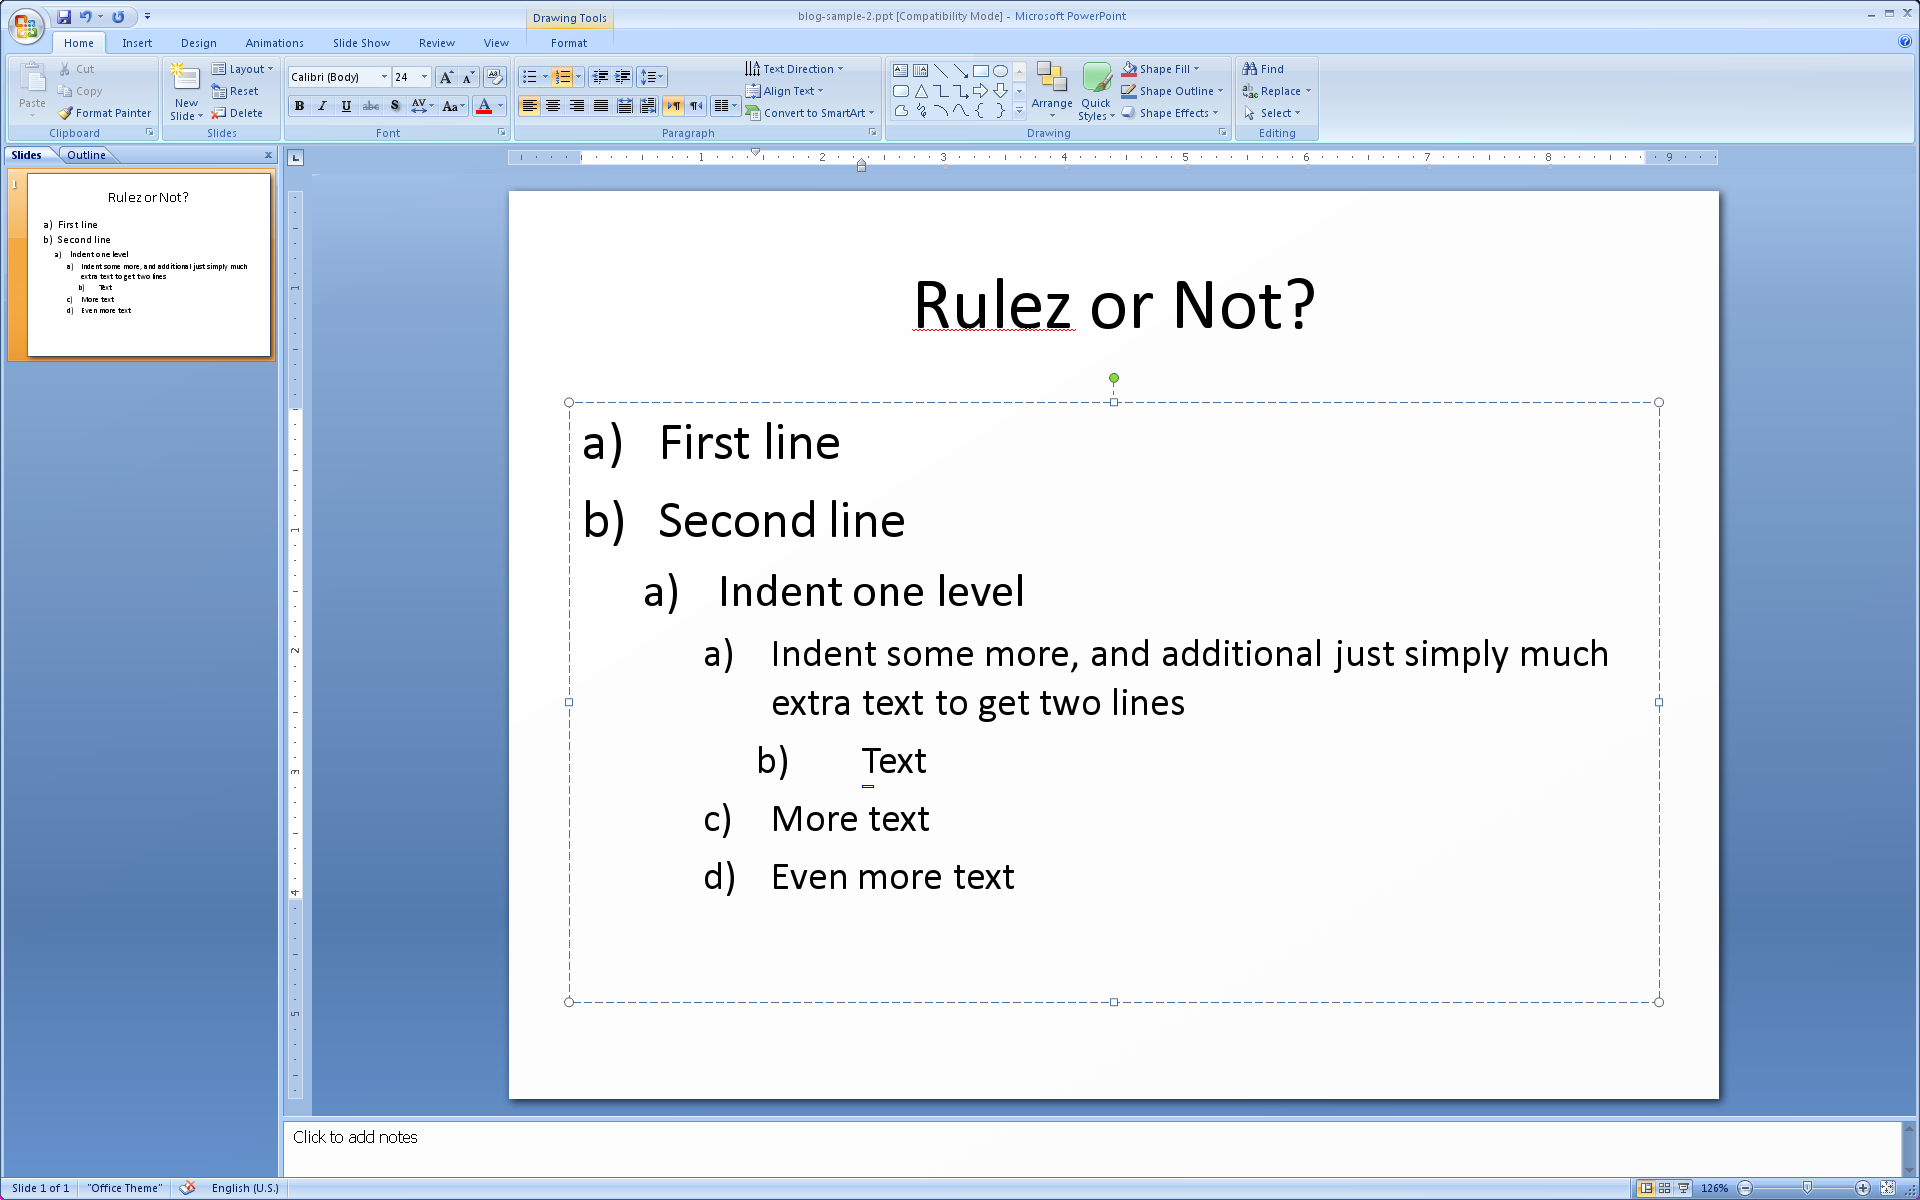Switch to the Outline pane tab
The width and height of the screenshot is (1920, 1200).
[86, 155]
